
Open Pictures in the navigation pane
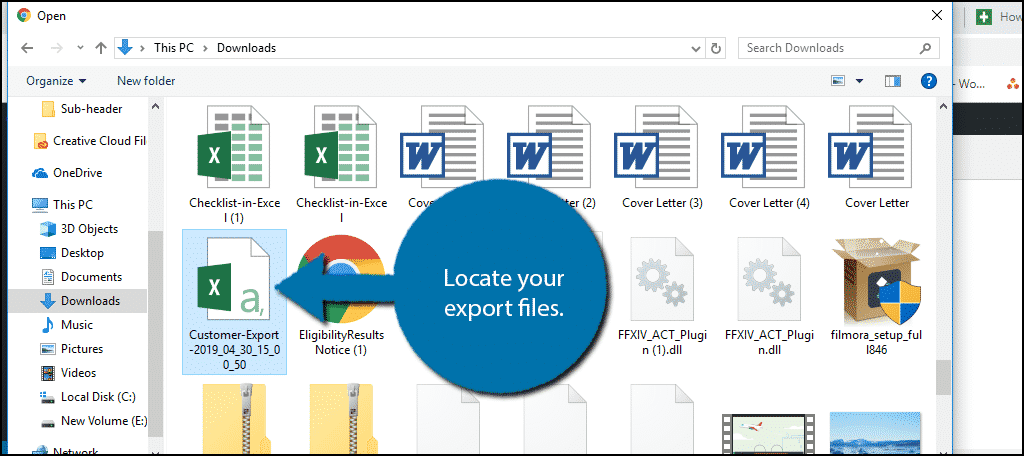coord(71,349)
